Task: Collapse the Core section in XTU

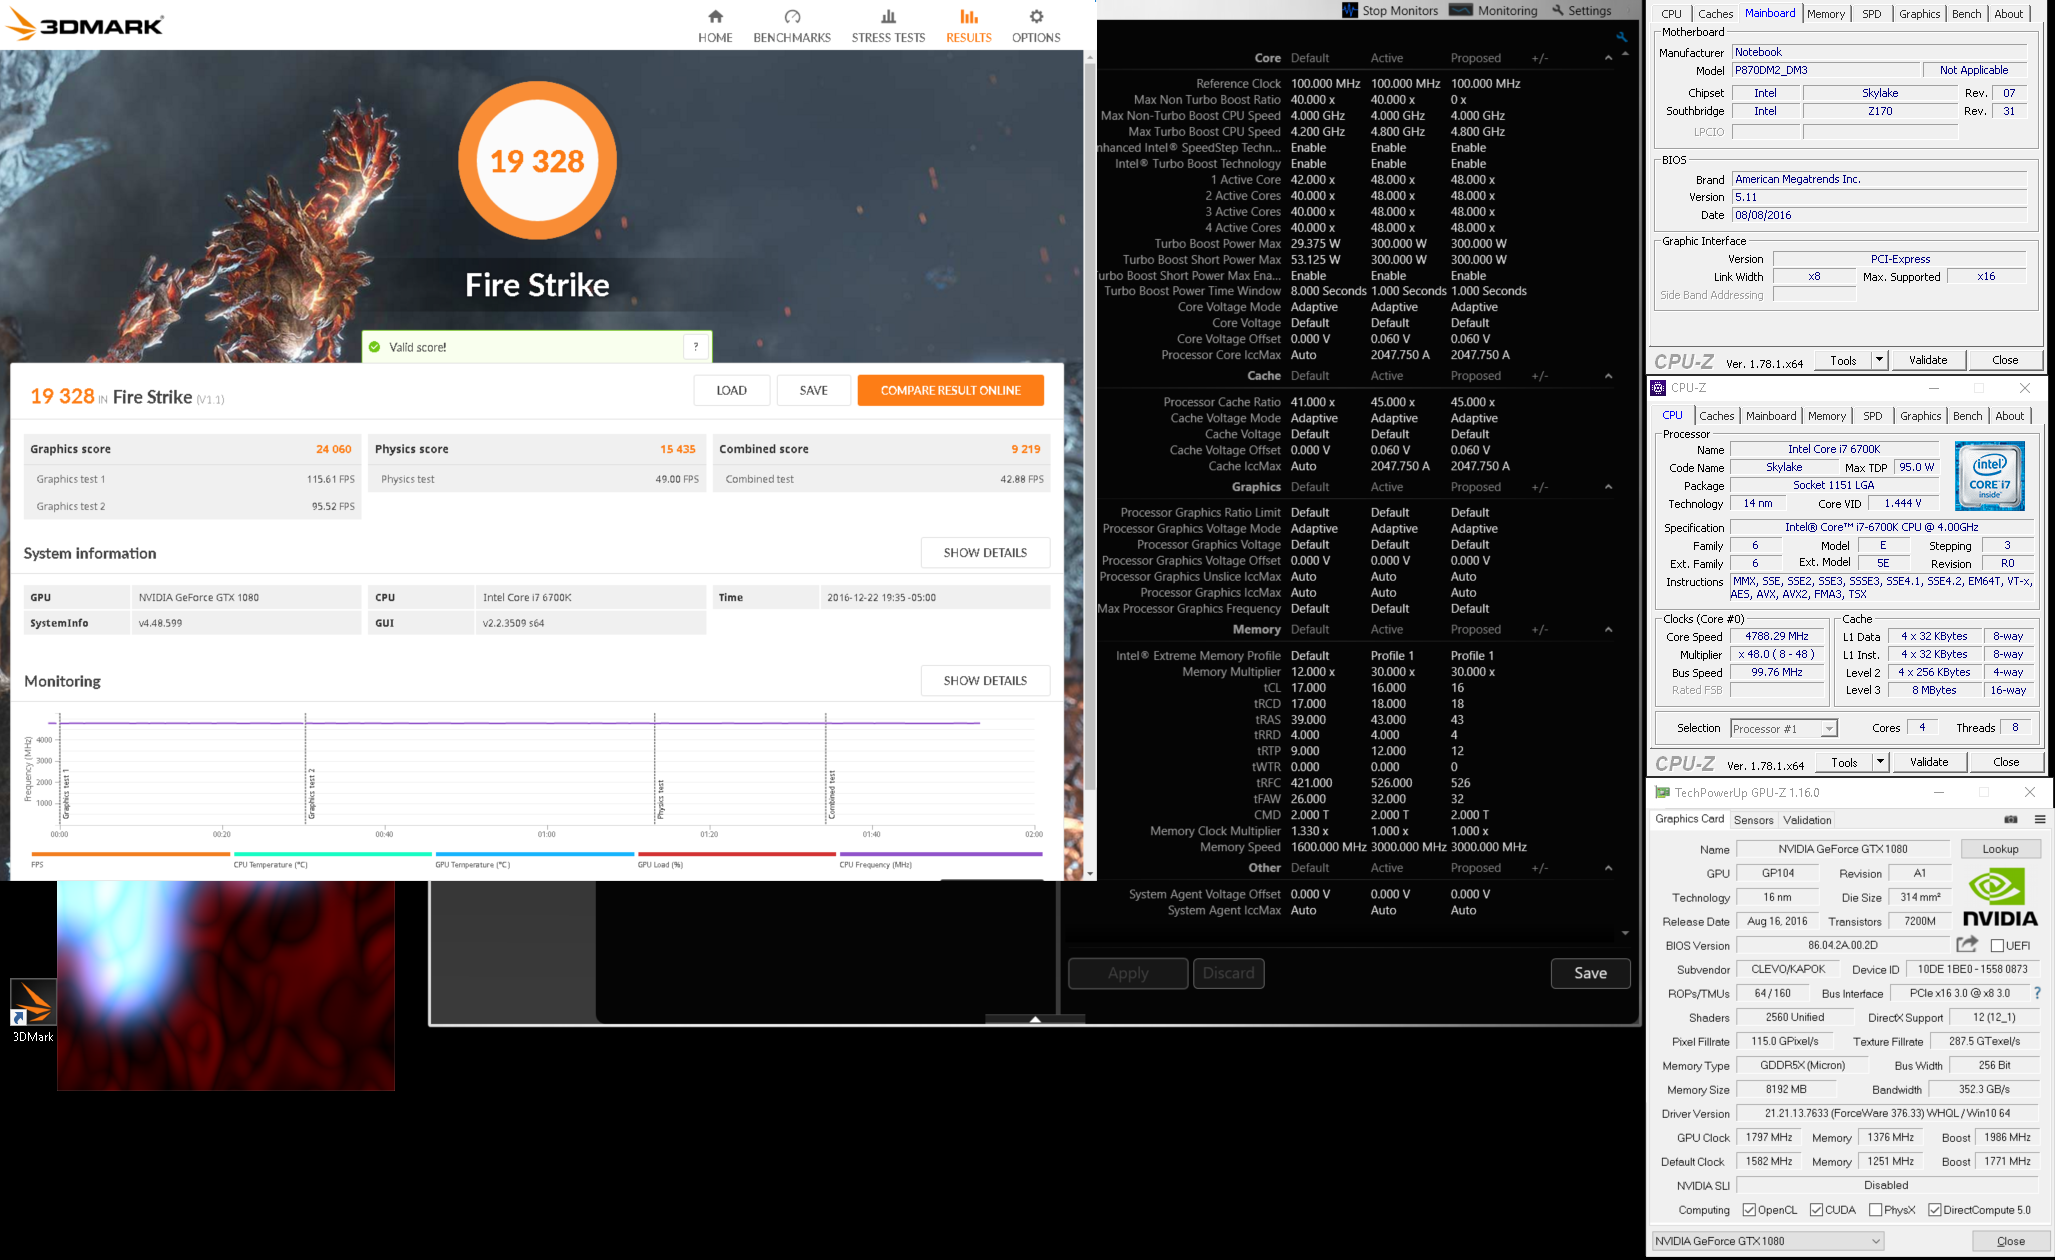Action: pyautogui.click(x=1608, y=58)
